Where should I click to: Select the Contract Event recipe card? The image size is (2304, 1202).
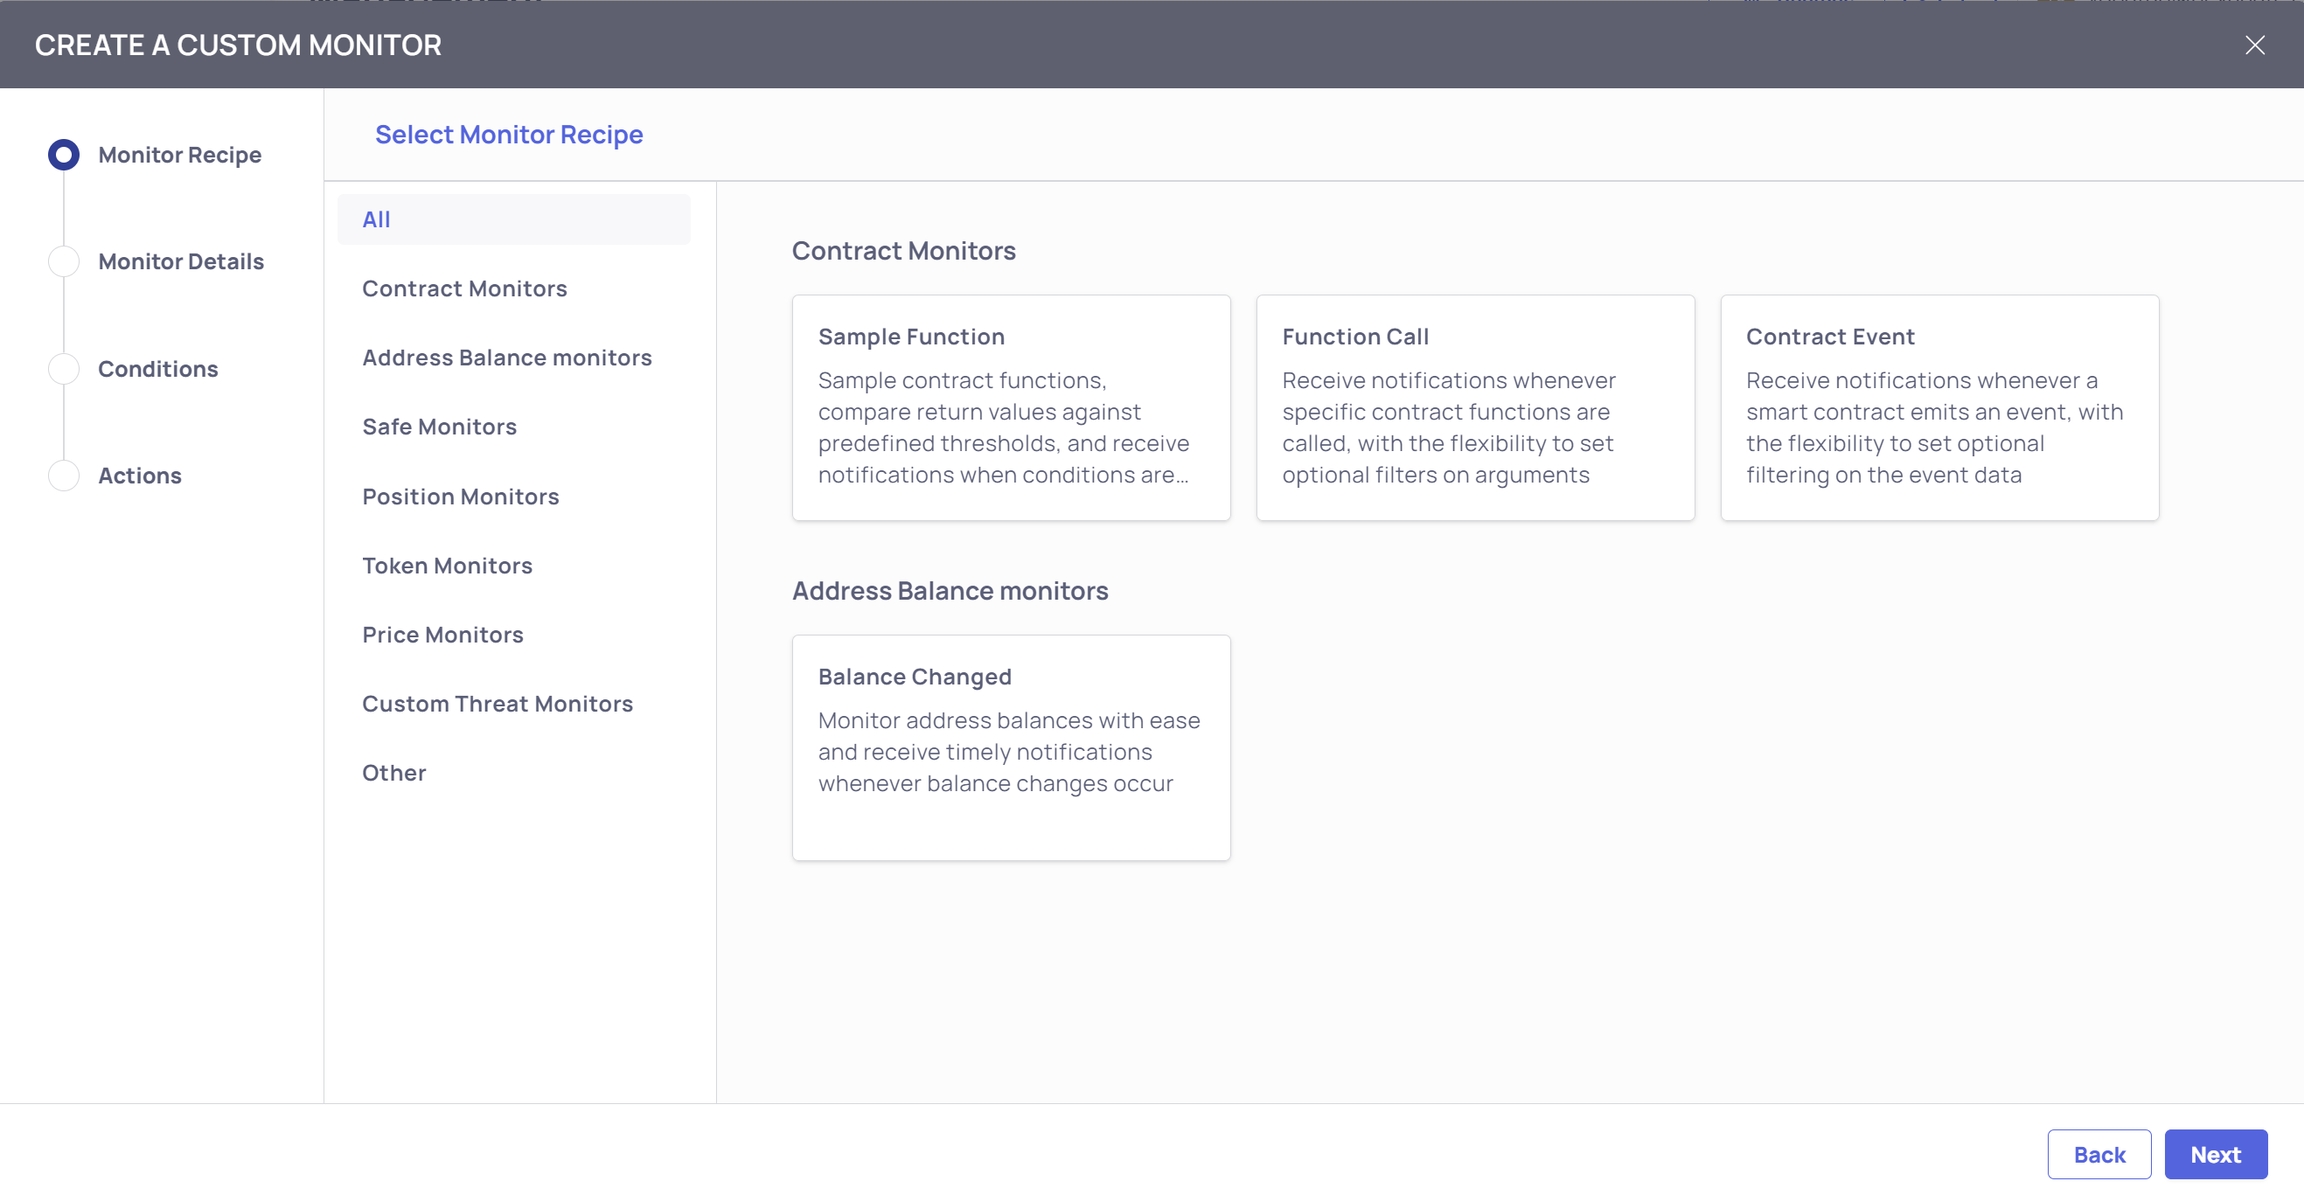click(1939, 408)
